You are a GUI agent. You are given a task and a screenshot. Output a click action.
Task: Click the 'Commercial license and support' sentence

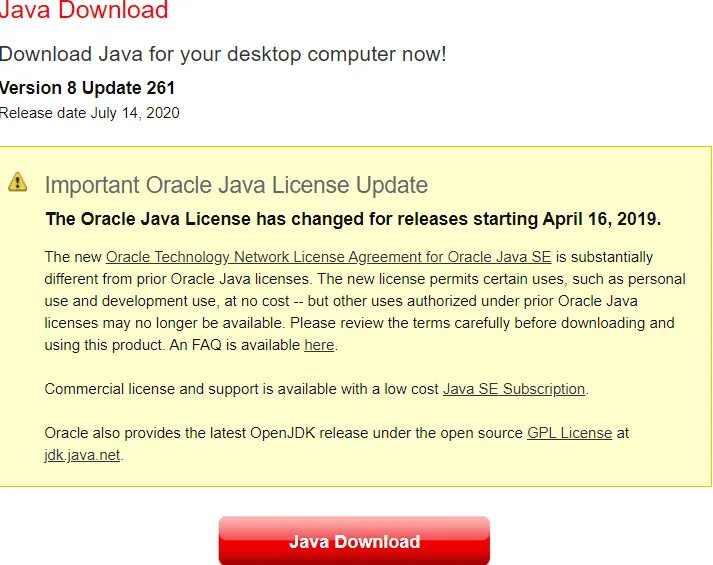316,389
